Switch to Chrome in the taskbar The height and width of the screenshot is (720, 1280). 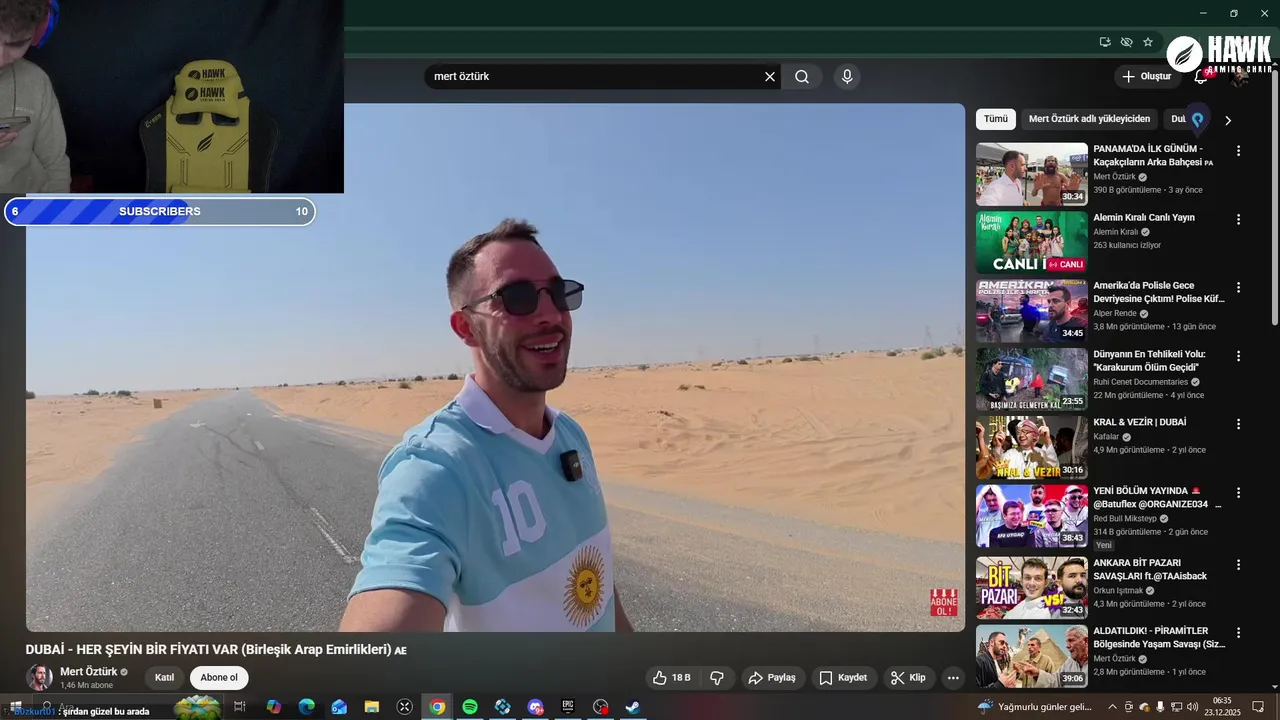[437, 707]
